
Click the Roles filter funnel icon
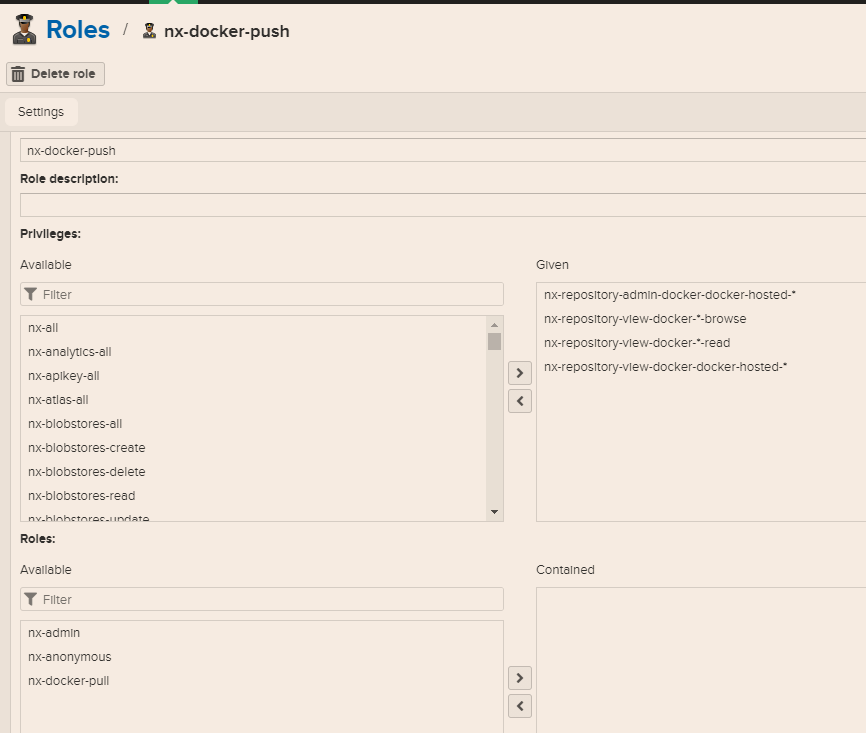tap(31, 600)
